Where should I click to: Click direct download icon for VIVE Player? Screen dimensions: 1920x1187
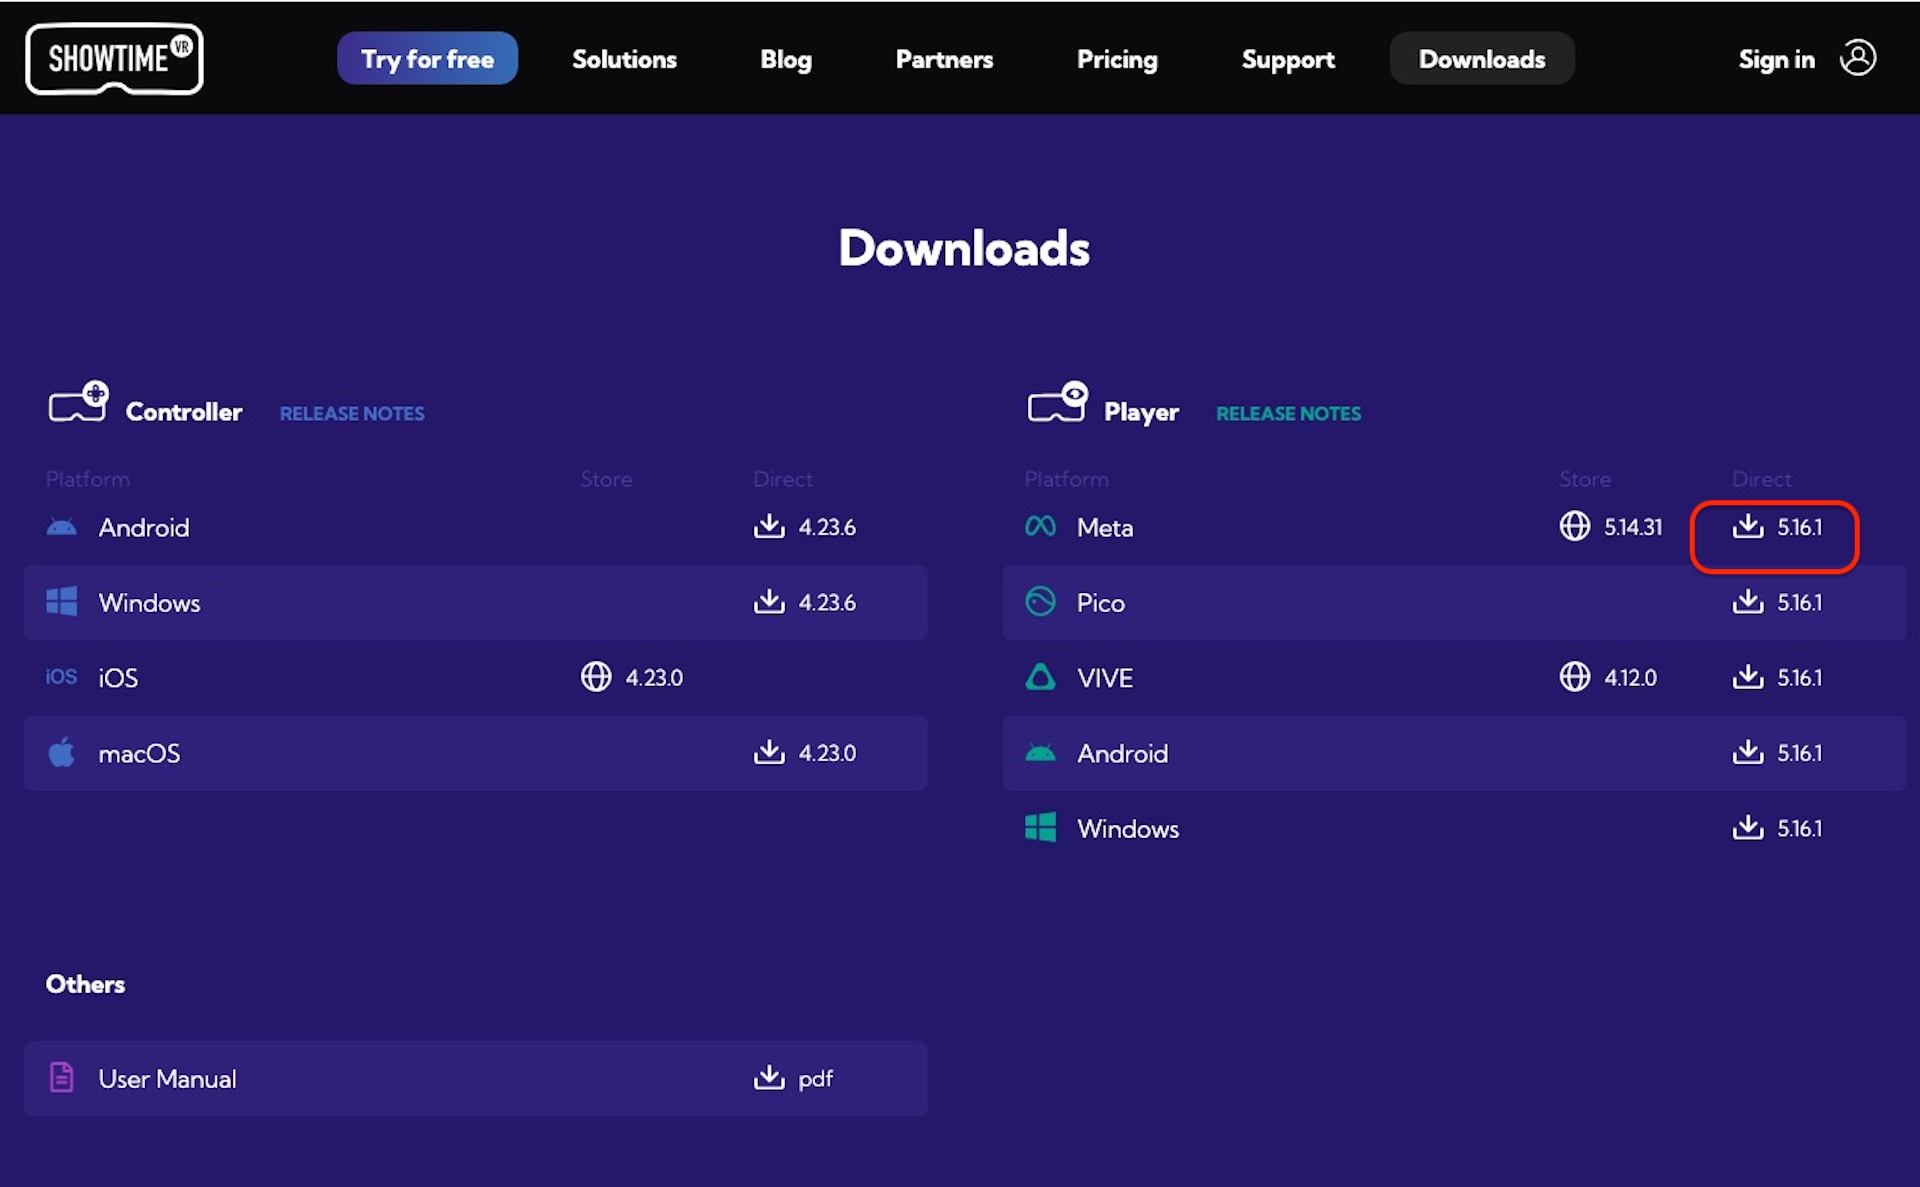point(1748,677)
